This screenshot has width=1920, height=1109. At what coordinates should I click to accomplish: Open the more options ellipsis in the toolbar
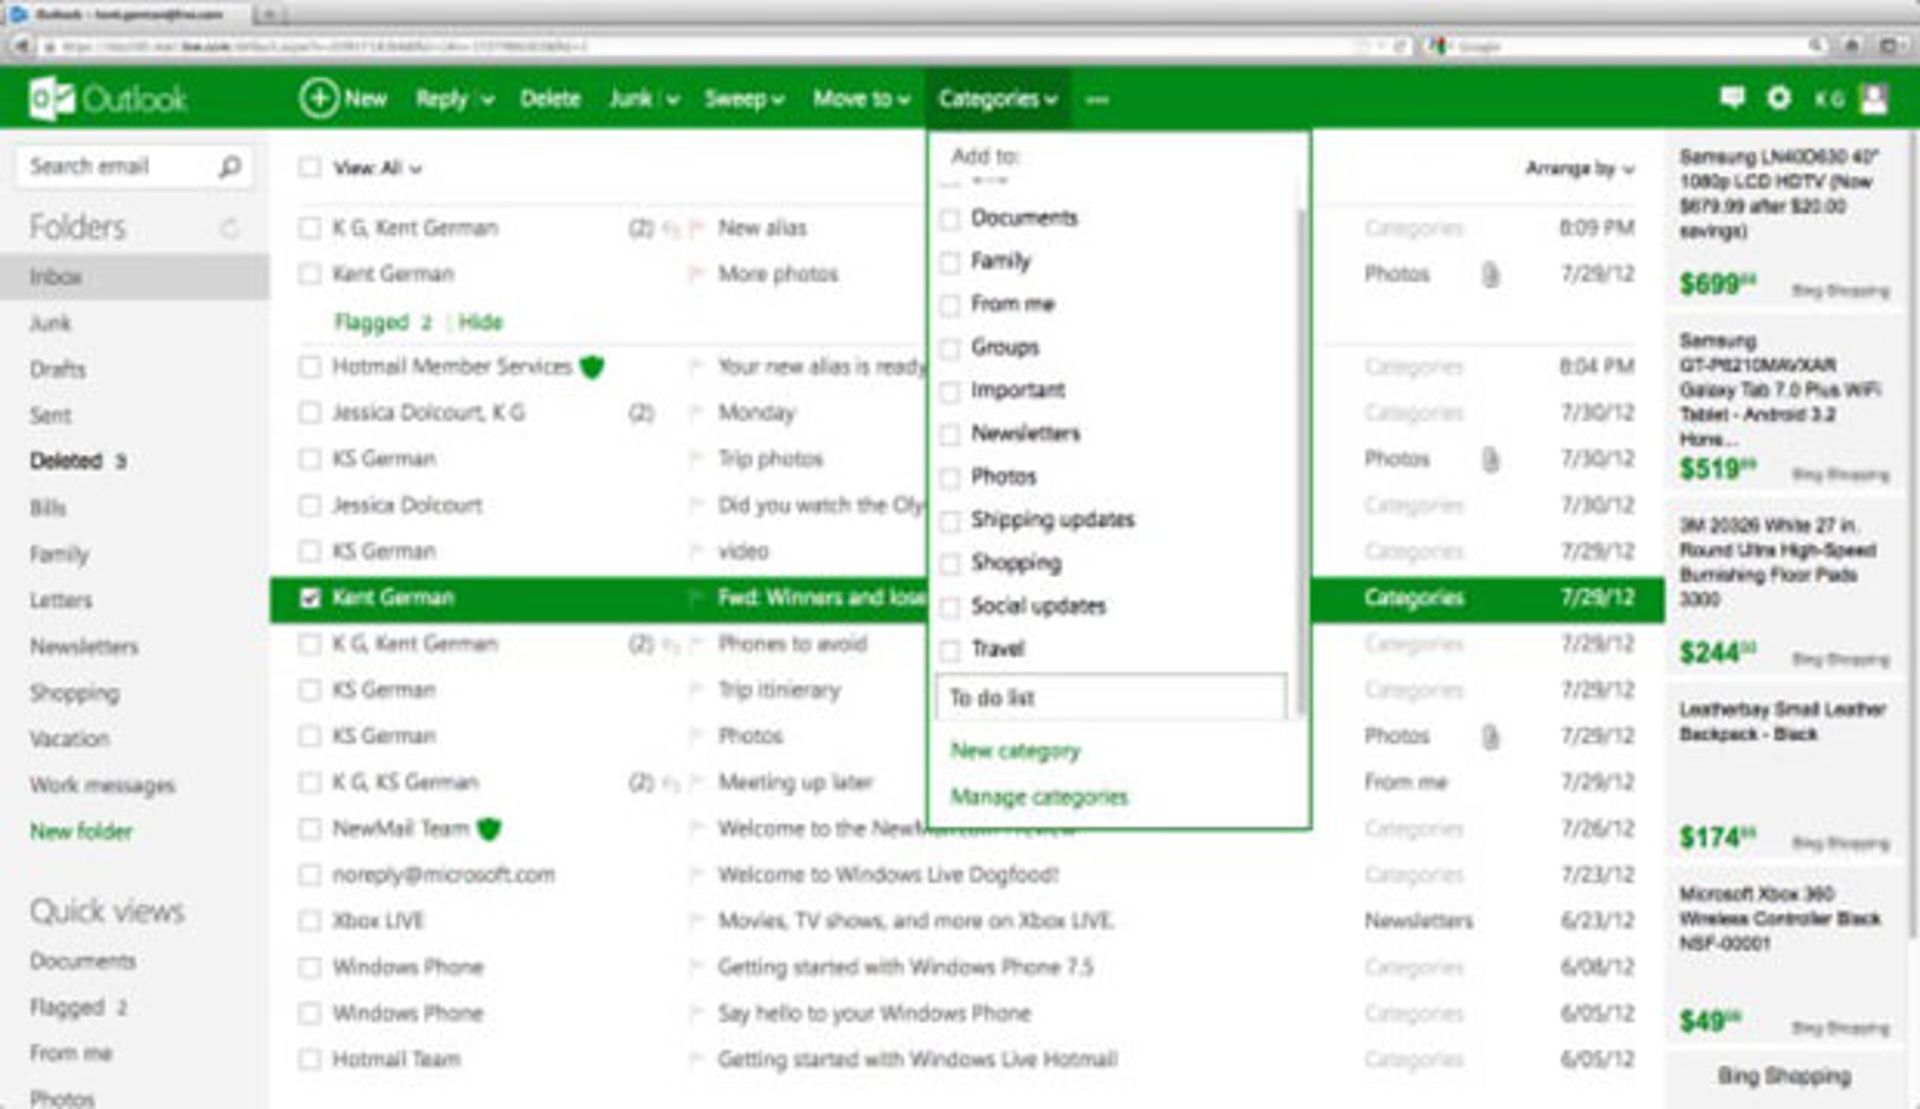[1097, 99]
